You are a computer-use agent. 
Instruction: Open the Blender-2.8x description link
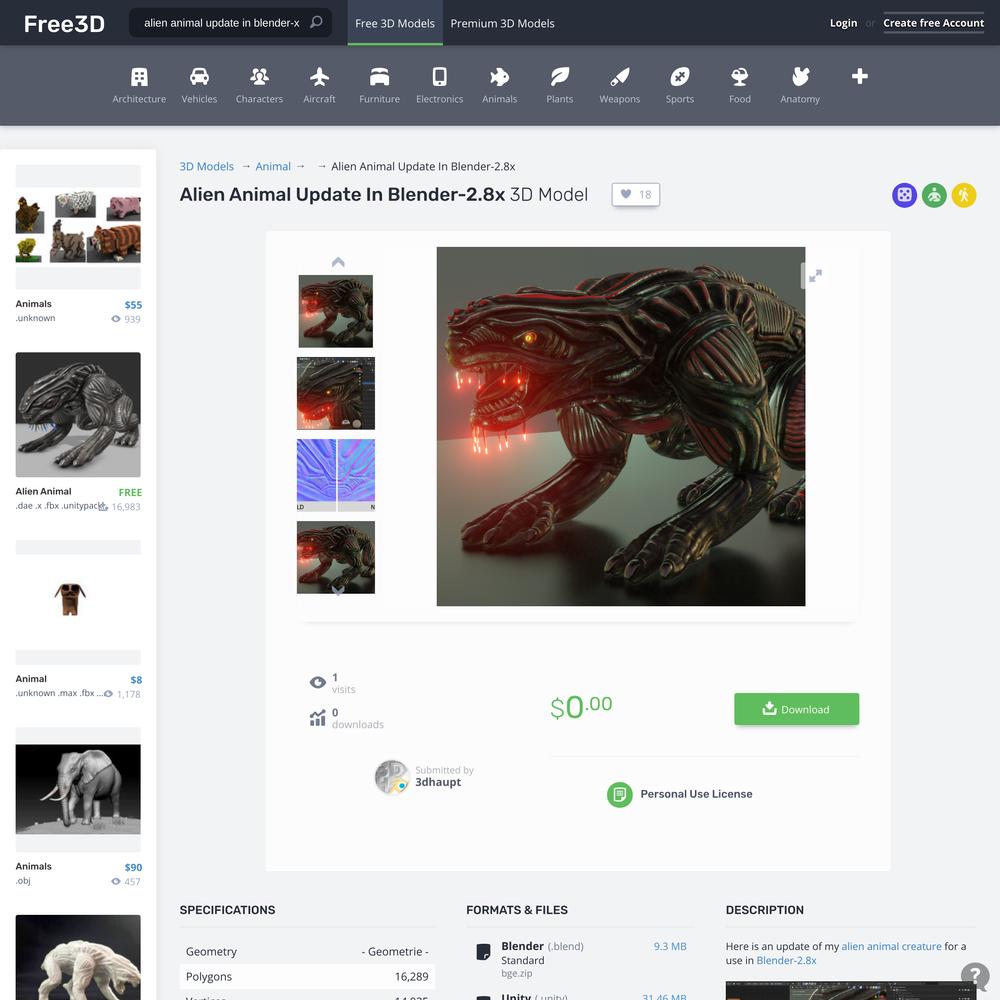coord(786,960)
